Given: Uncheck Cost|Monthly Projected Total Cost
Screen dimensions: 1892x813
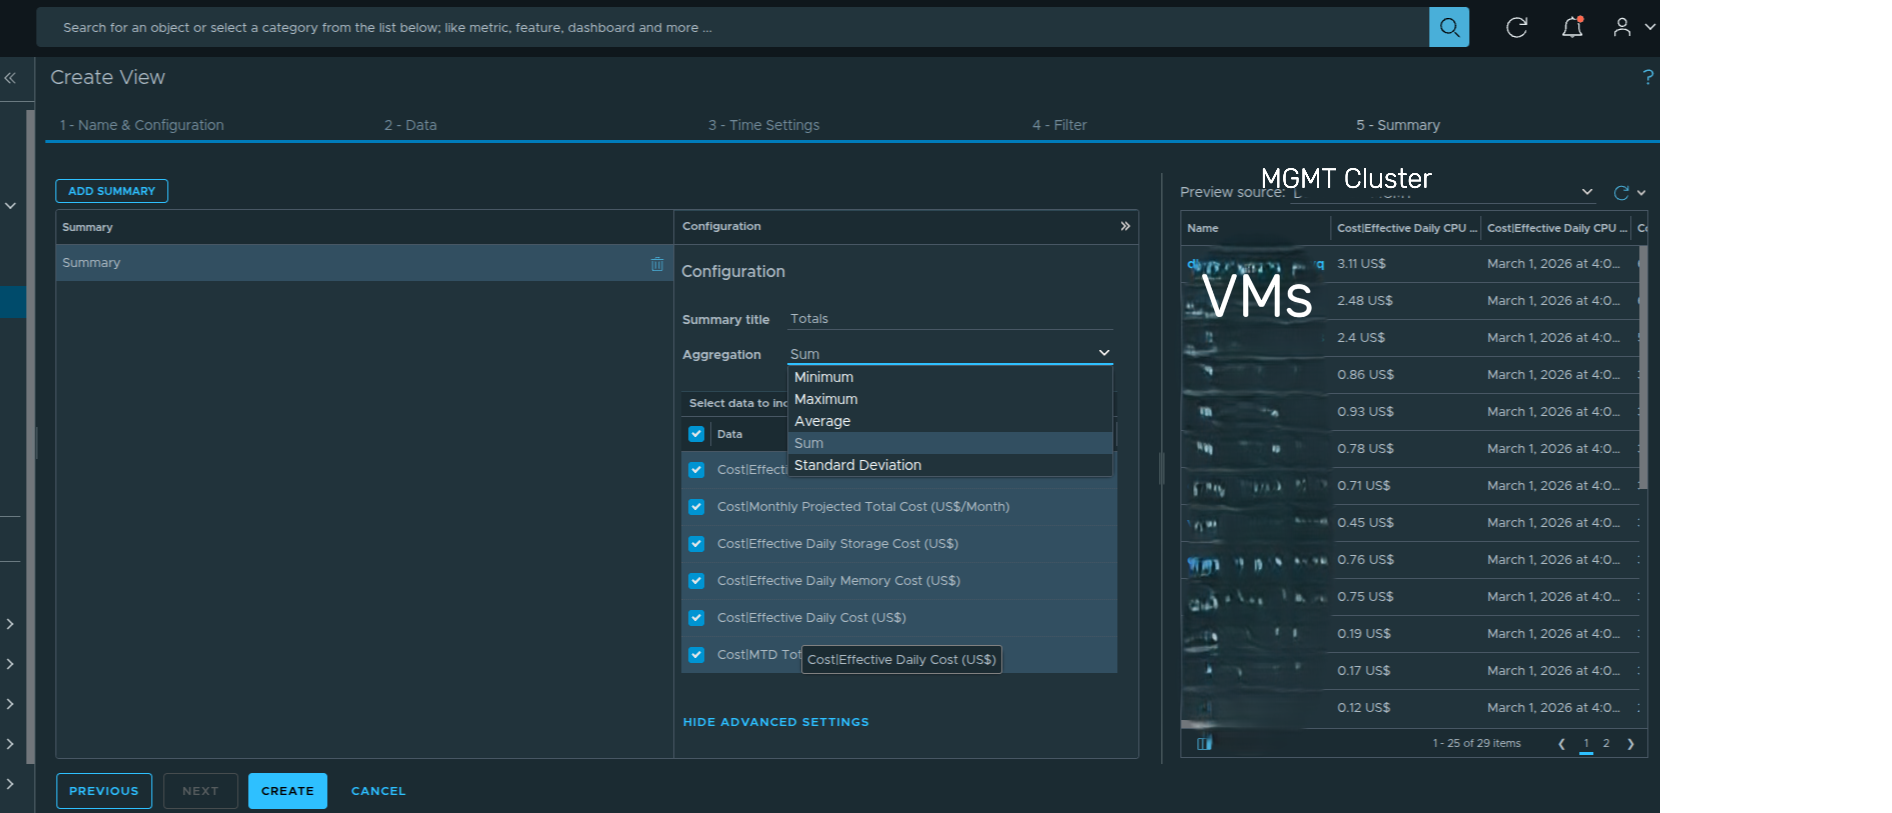Looking at the screenshot, I should tap(696, 507).
